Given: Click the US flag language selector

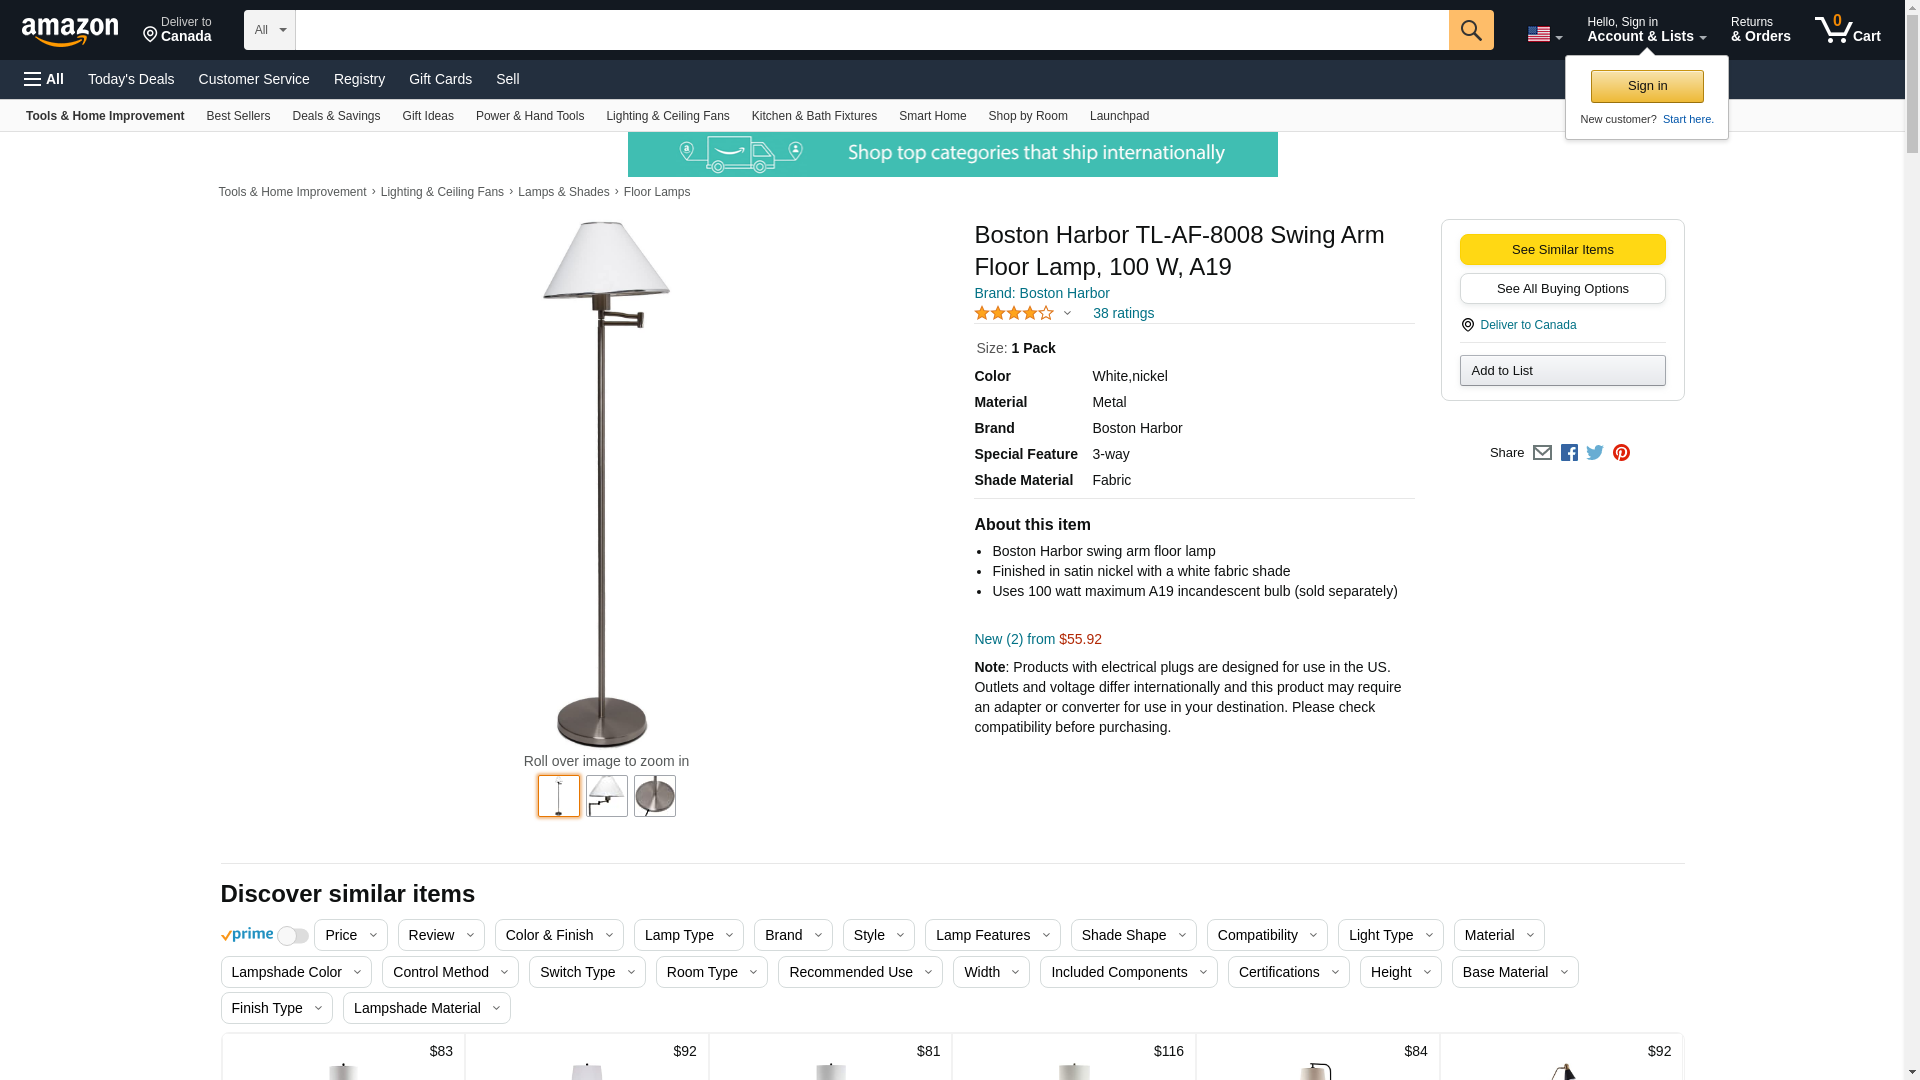Looking at the screenshot, I should tap(1544, 35).
